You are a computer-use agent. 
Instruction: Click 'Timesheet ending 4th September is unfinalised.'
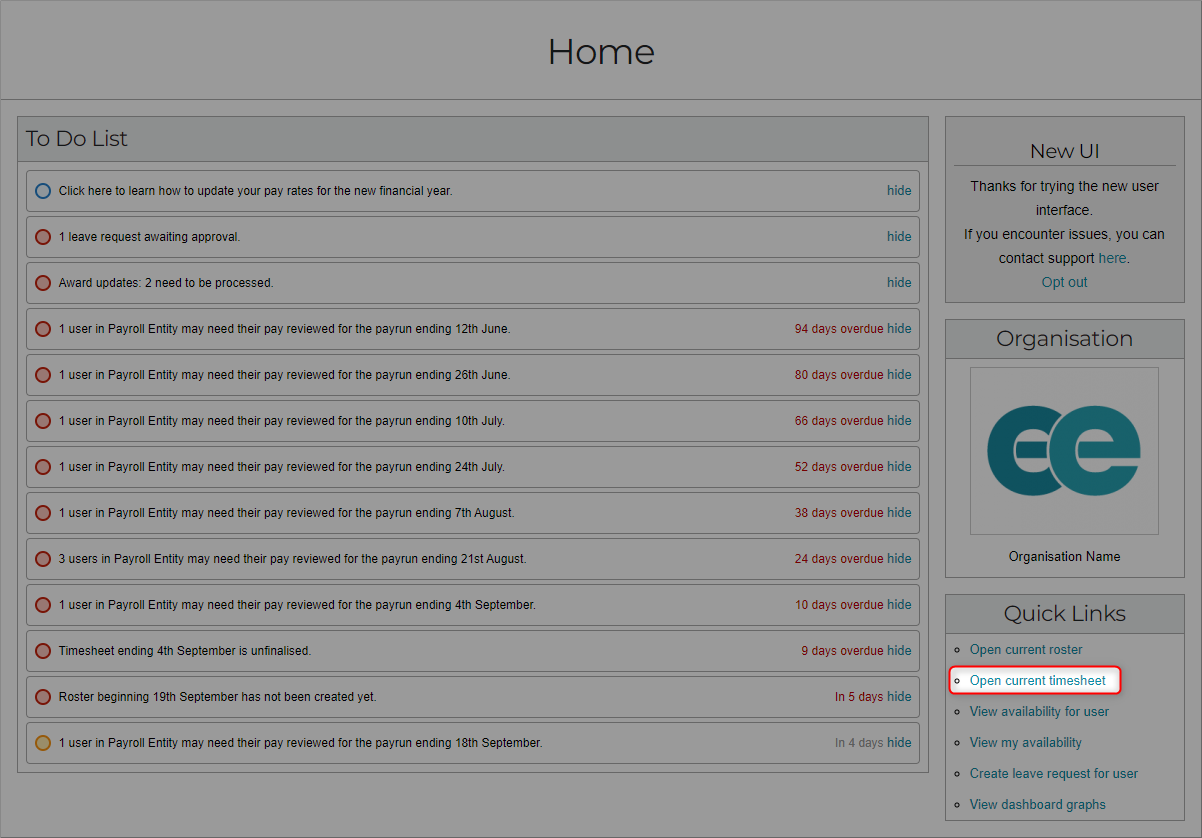185,650
